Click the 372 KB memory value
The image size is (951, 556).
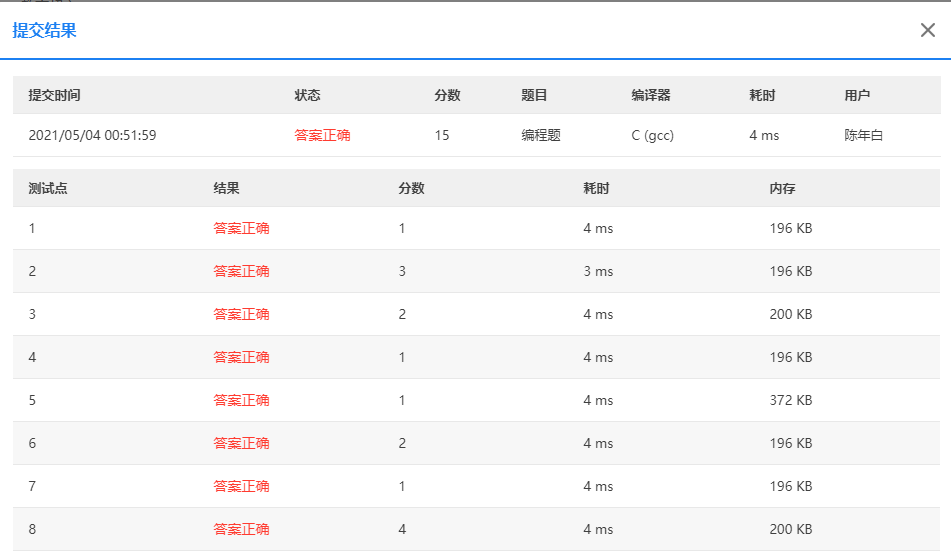(791, 401)
